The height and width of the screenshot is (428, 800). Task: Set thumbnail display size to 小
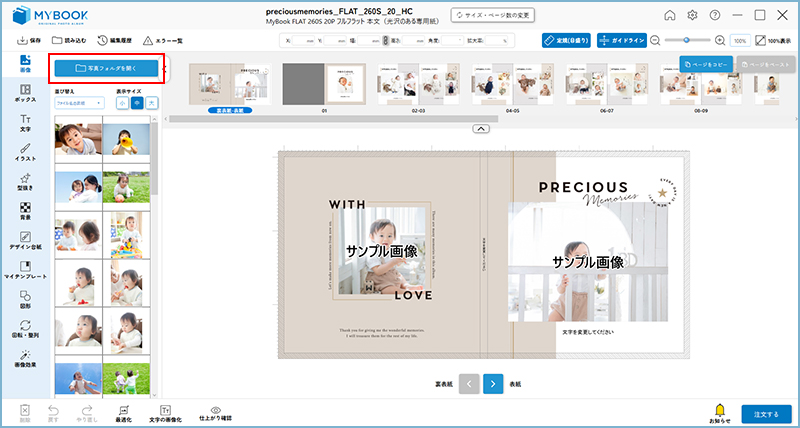[122, 103]
